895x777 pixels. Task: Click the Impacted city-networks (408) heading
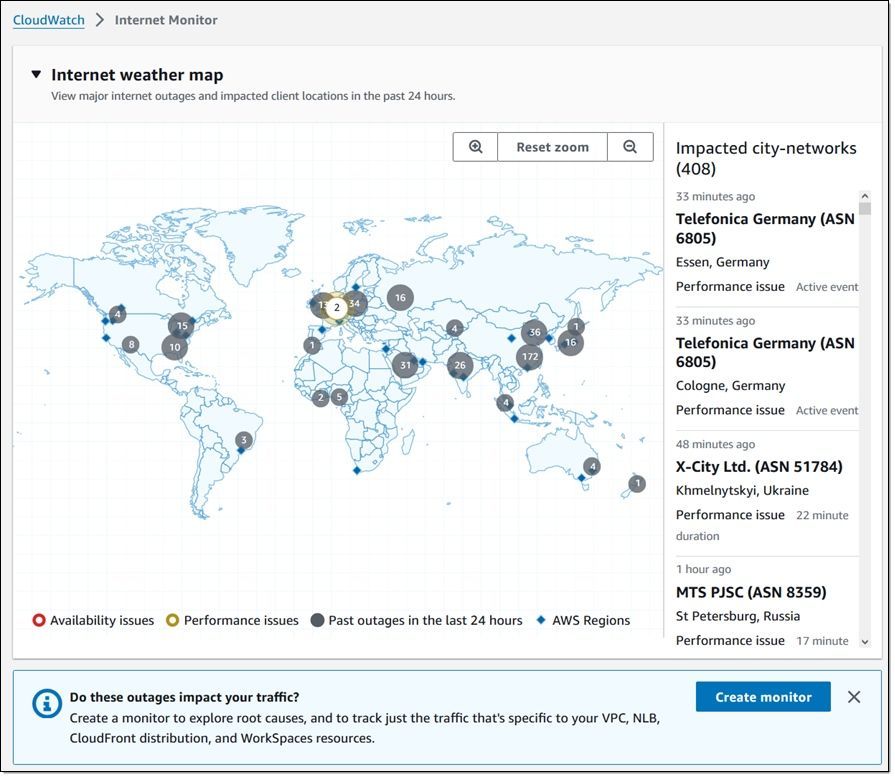[x=766, y=158]
